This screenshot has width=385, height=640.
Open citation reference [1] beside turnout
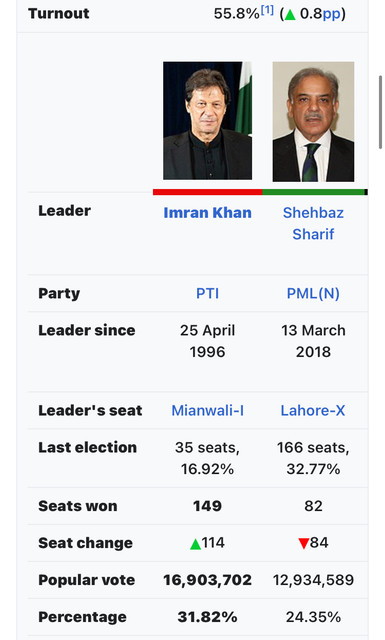click(x=267, y=10)
